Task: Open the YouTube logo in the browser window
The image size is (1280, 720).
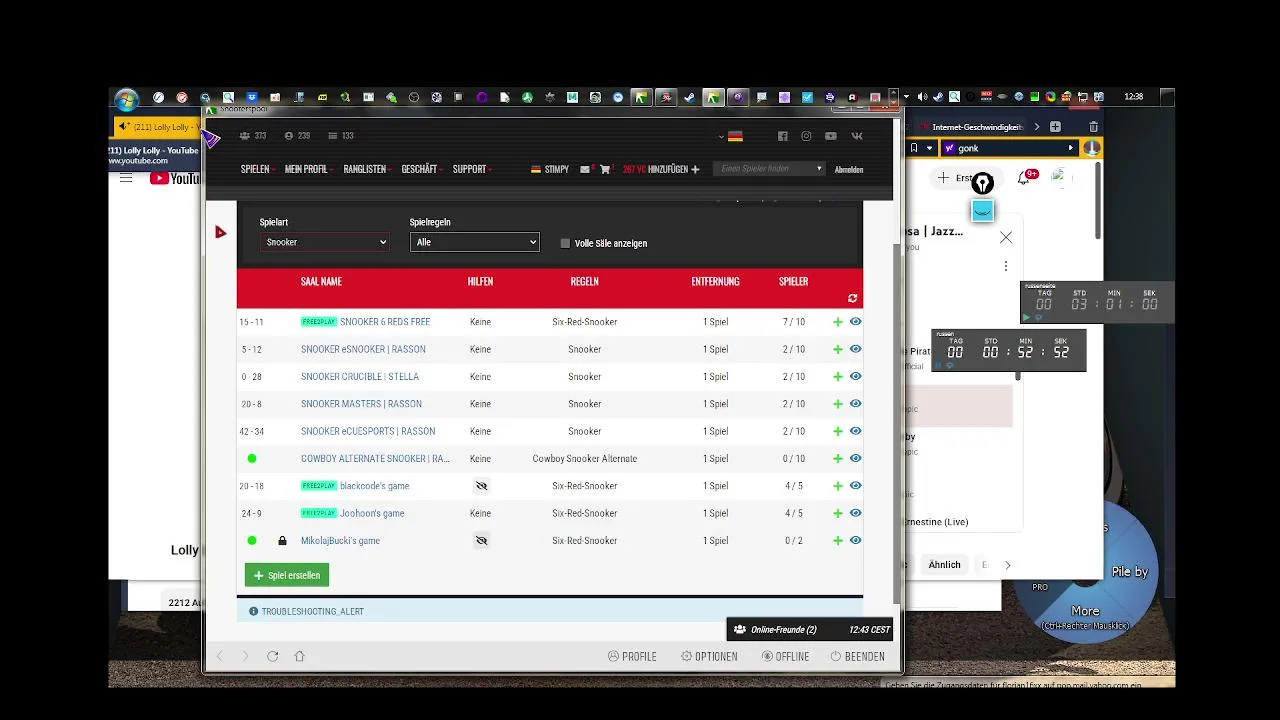Action: pos(175,178)
